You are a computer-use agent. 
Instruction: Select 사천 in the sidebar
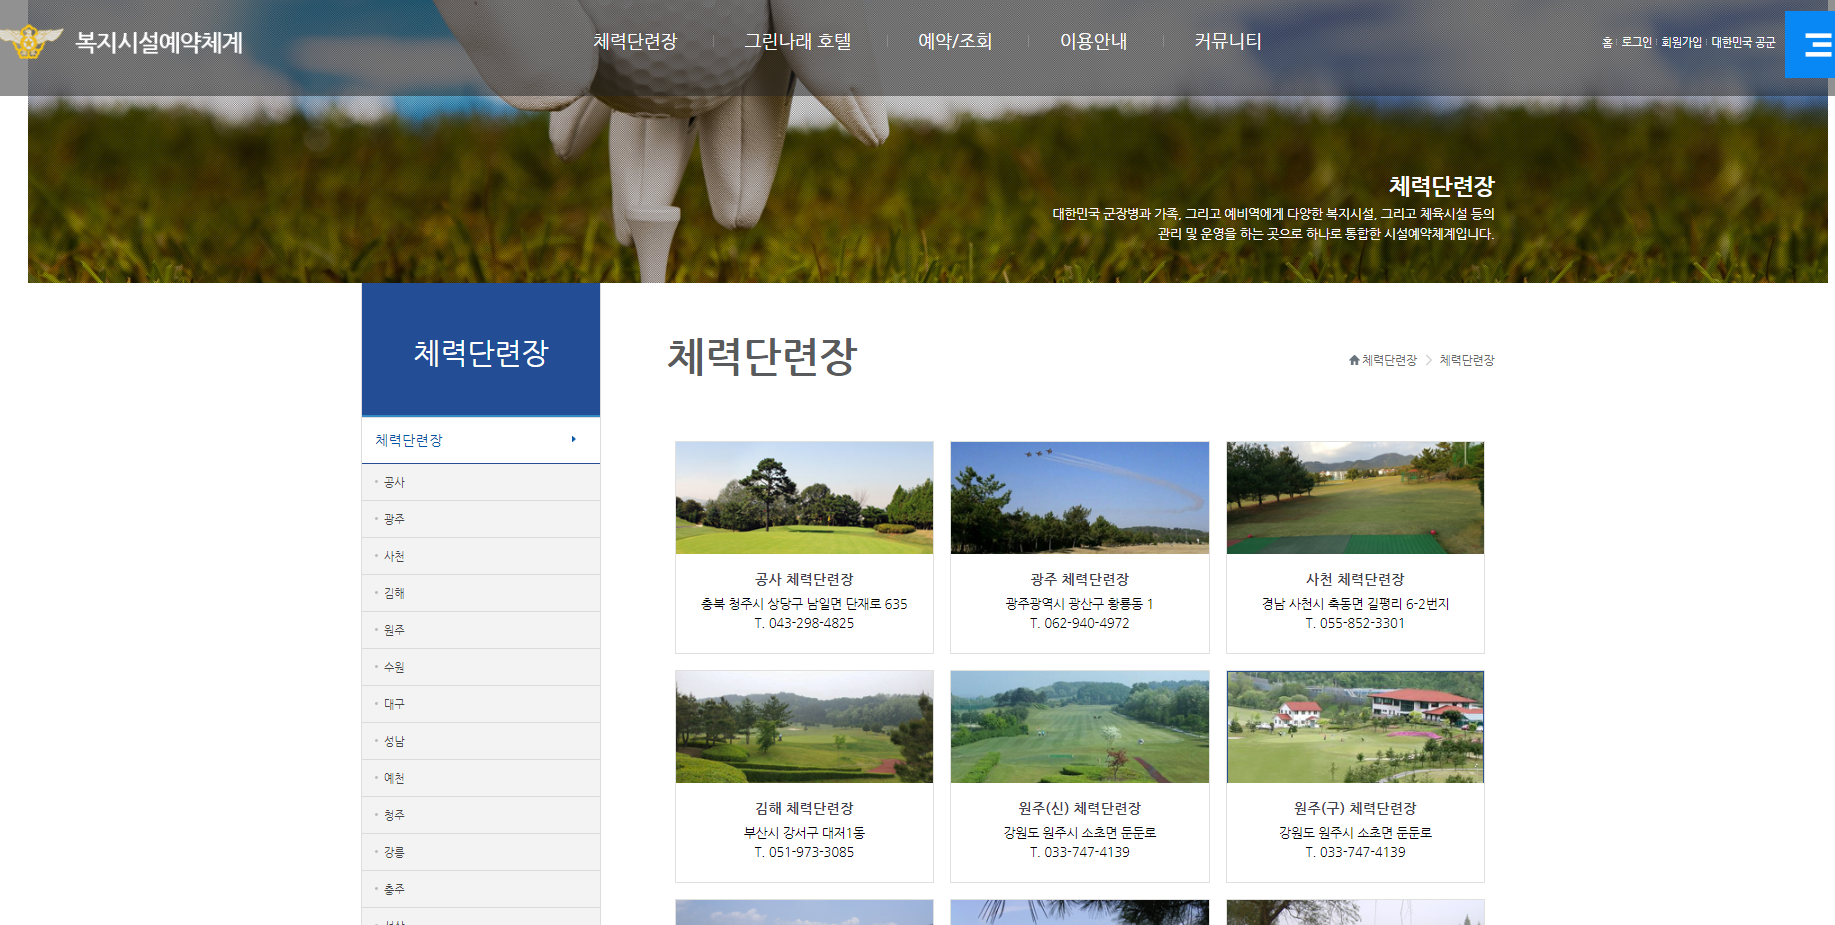point(481,556)
